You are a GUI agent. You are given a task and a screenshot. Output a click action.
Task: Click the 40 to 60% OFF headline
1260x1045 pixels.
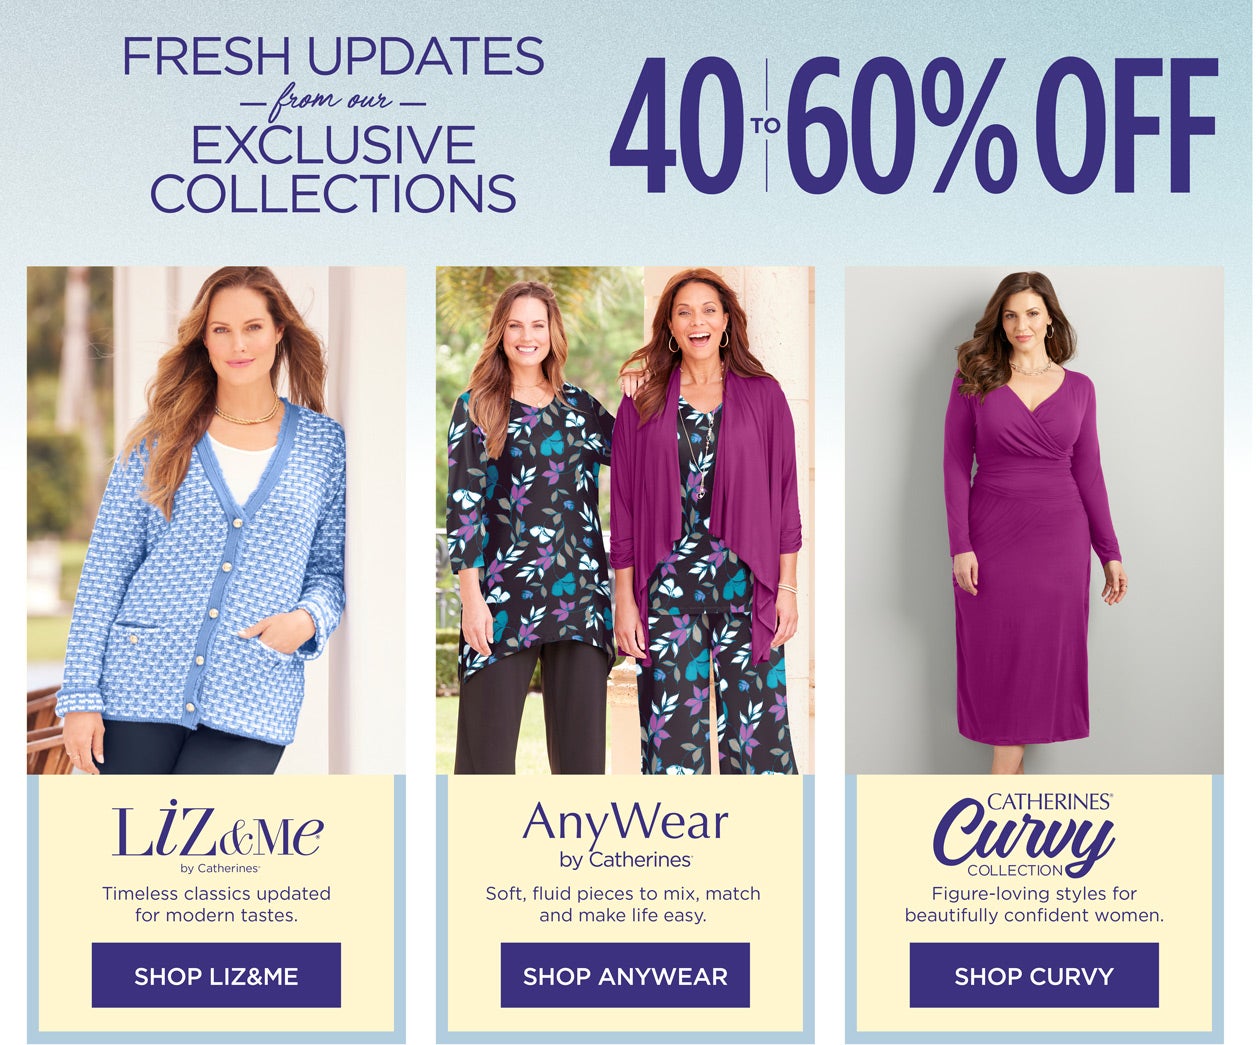(913, 125)
